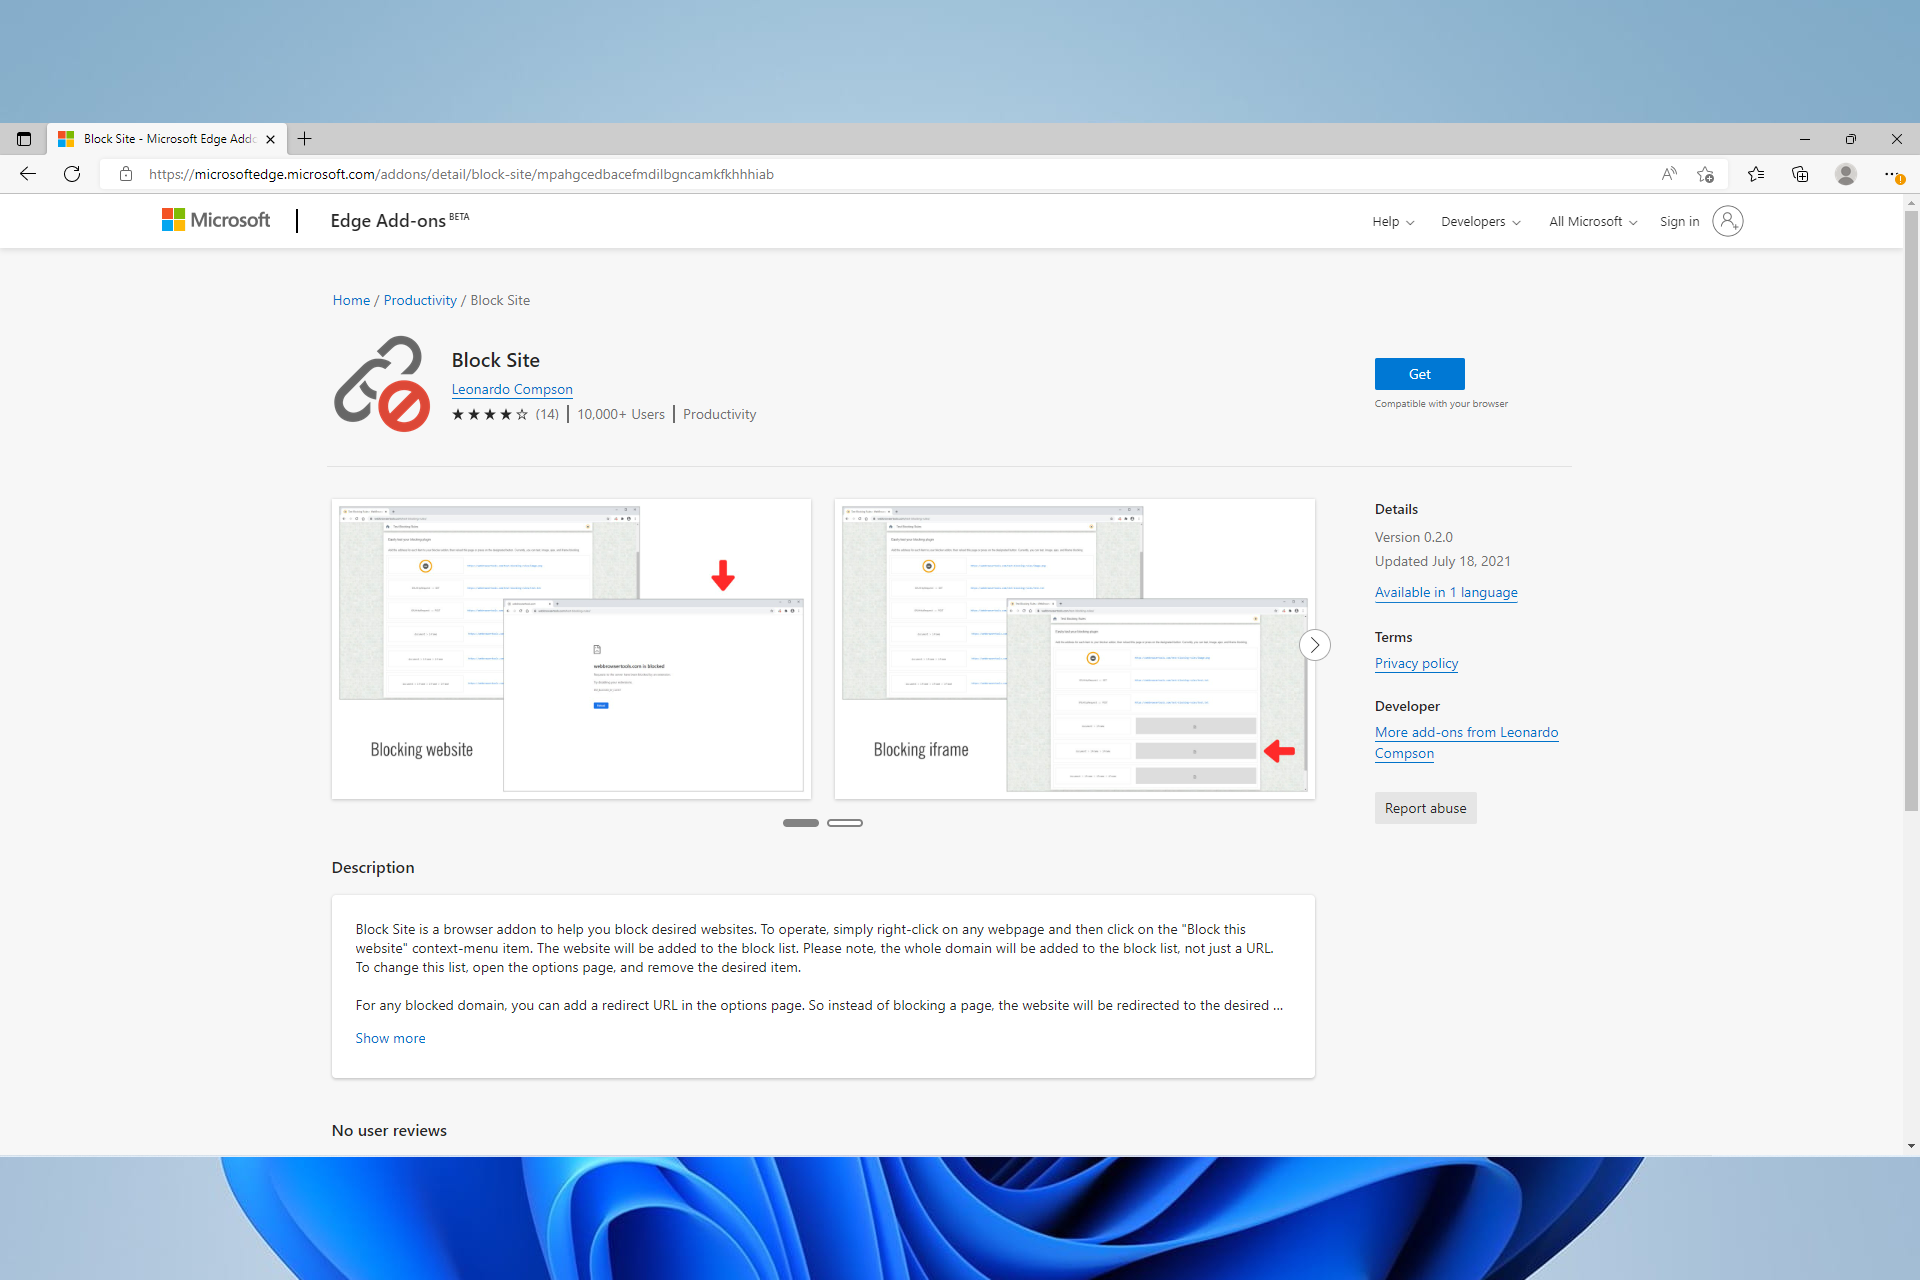Click the Microsoft logo icon
The height and width of the screenshot is (1280, 1920).
point(173,221)
